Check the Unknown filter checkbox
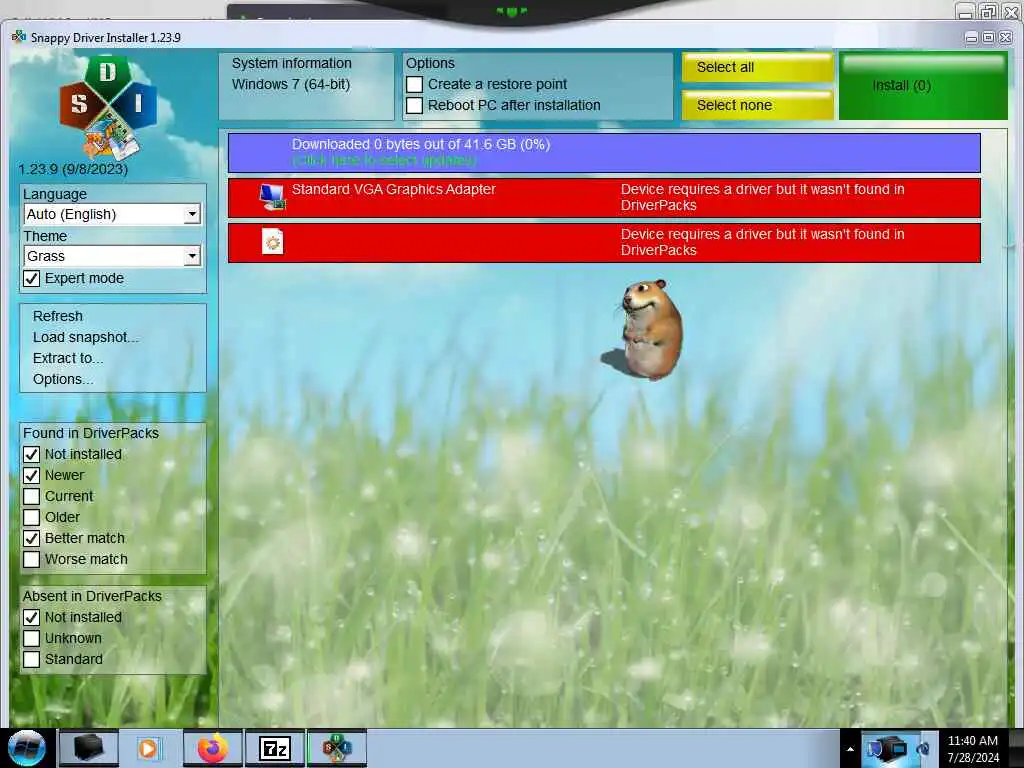The height and width of the screenshot is (768, 1024). (x=31, y=638)
